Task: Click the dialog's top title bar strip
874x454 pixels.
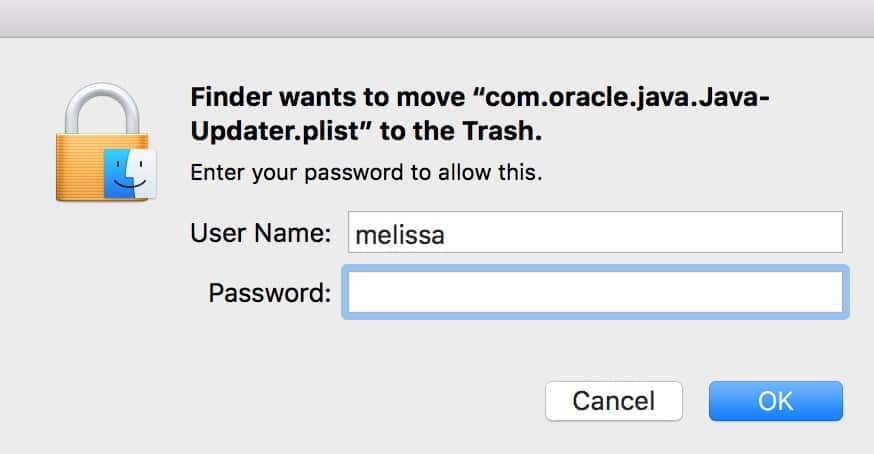Action: coord(437,18)
